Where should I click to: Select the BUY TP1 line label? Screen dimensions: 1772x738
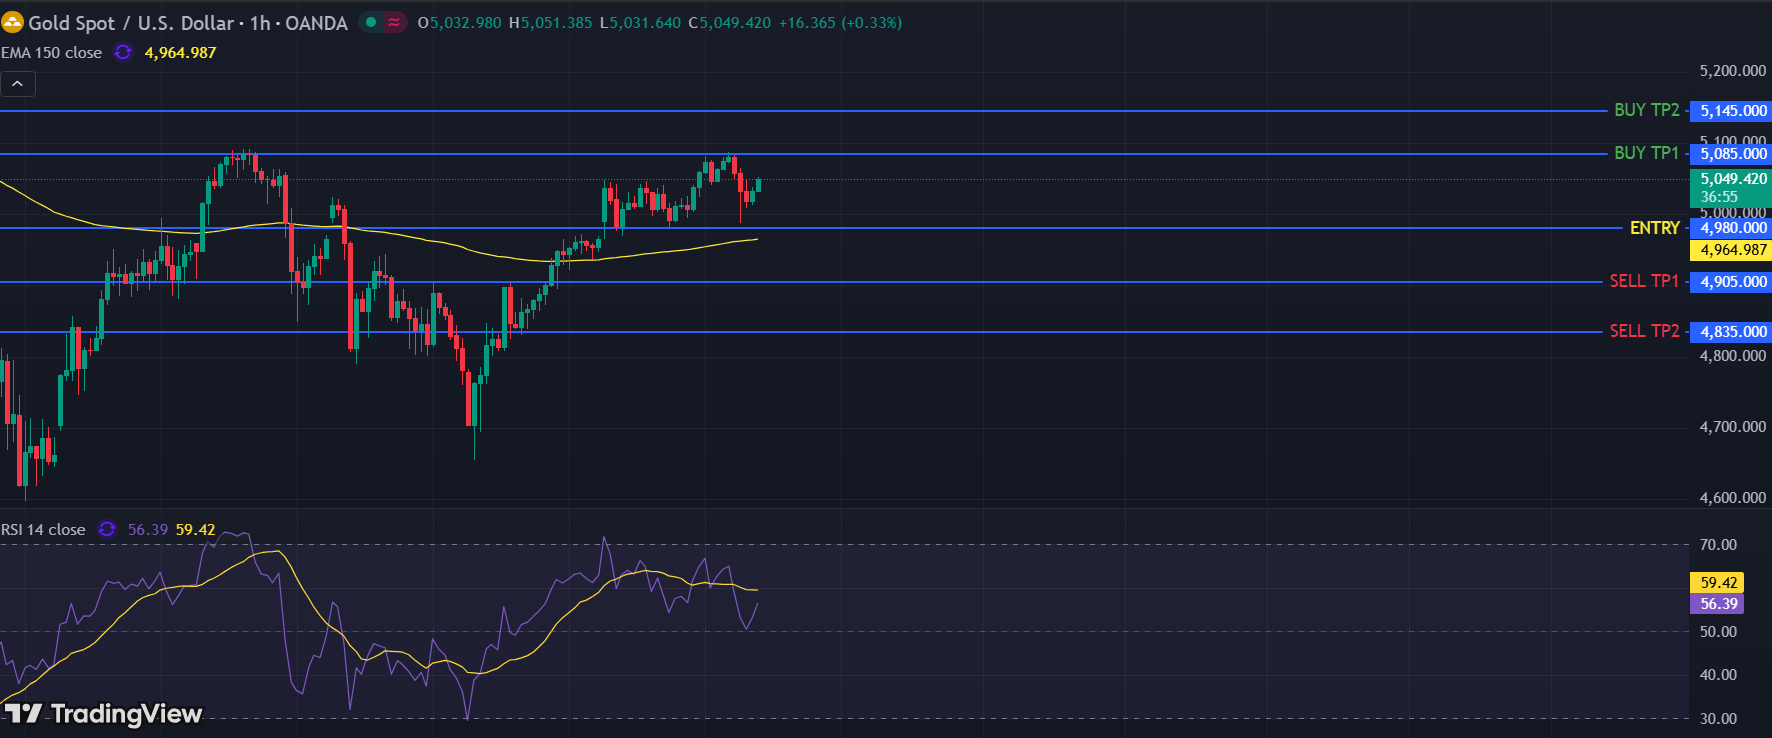click(x=1646, y=153)
